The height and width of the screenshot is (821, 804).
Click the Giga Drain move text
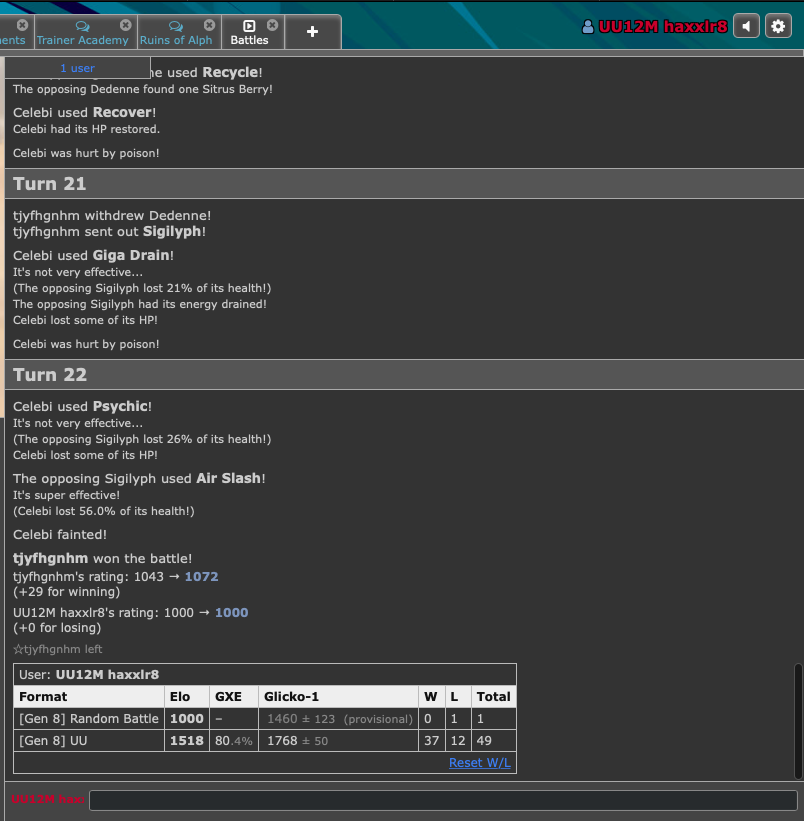(131, 256)
